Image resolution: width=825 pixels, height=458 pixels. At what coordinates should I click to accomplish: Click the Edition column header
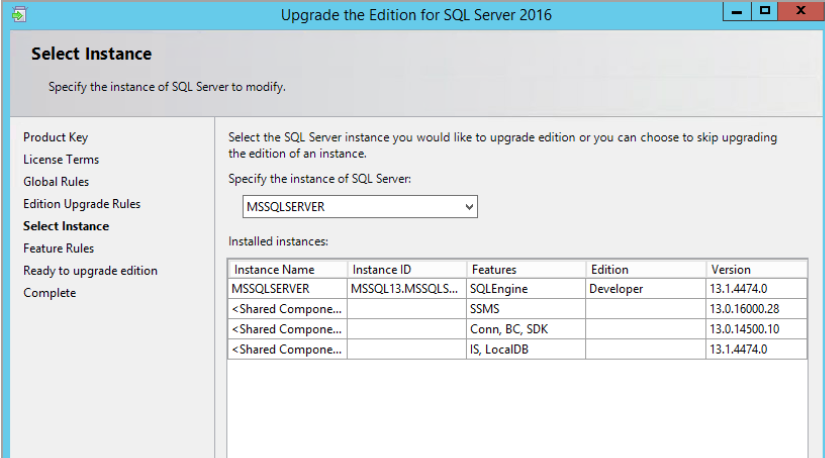[646, 270]
